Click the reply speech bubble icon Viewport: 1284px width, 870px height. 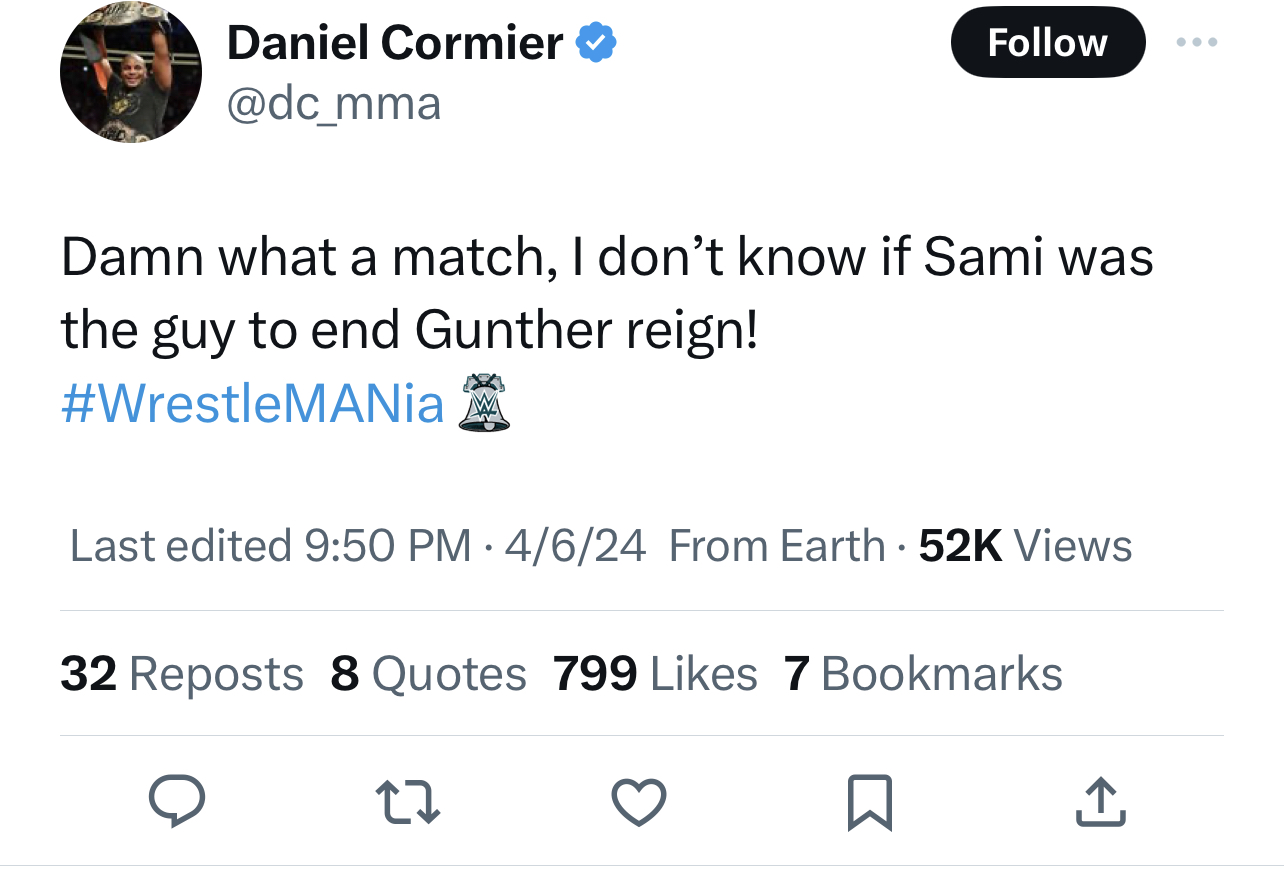177,803
